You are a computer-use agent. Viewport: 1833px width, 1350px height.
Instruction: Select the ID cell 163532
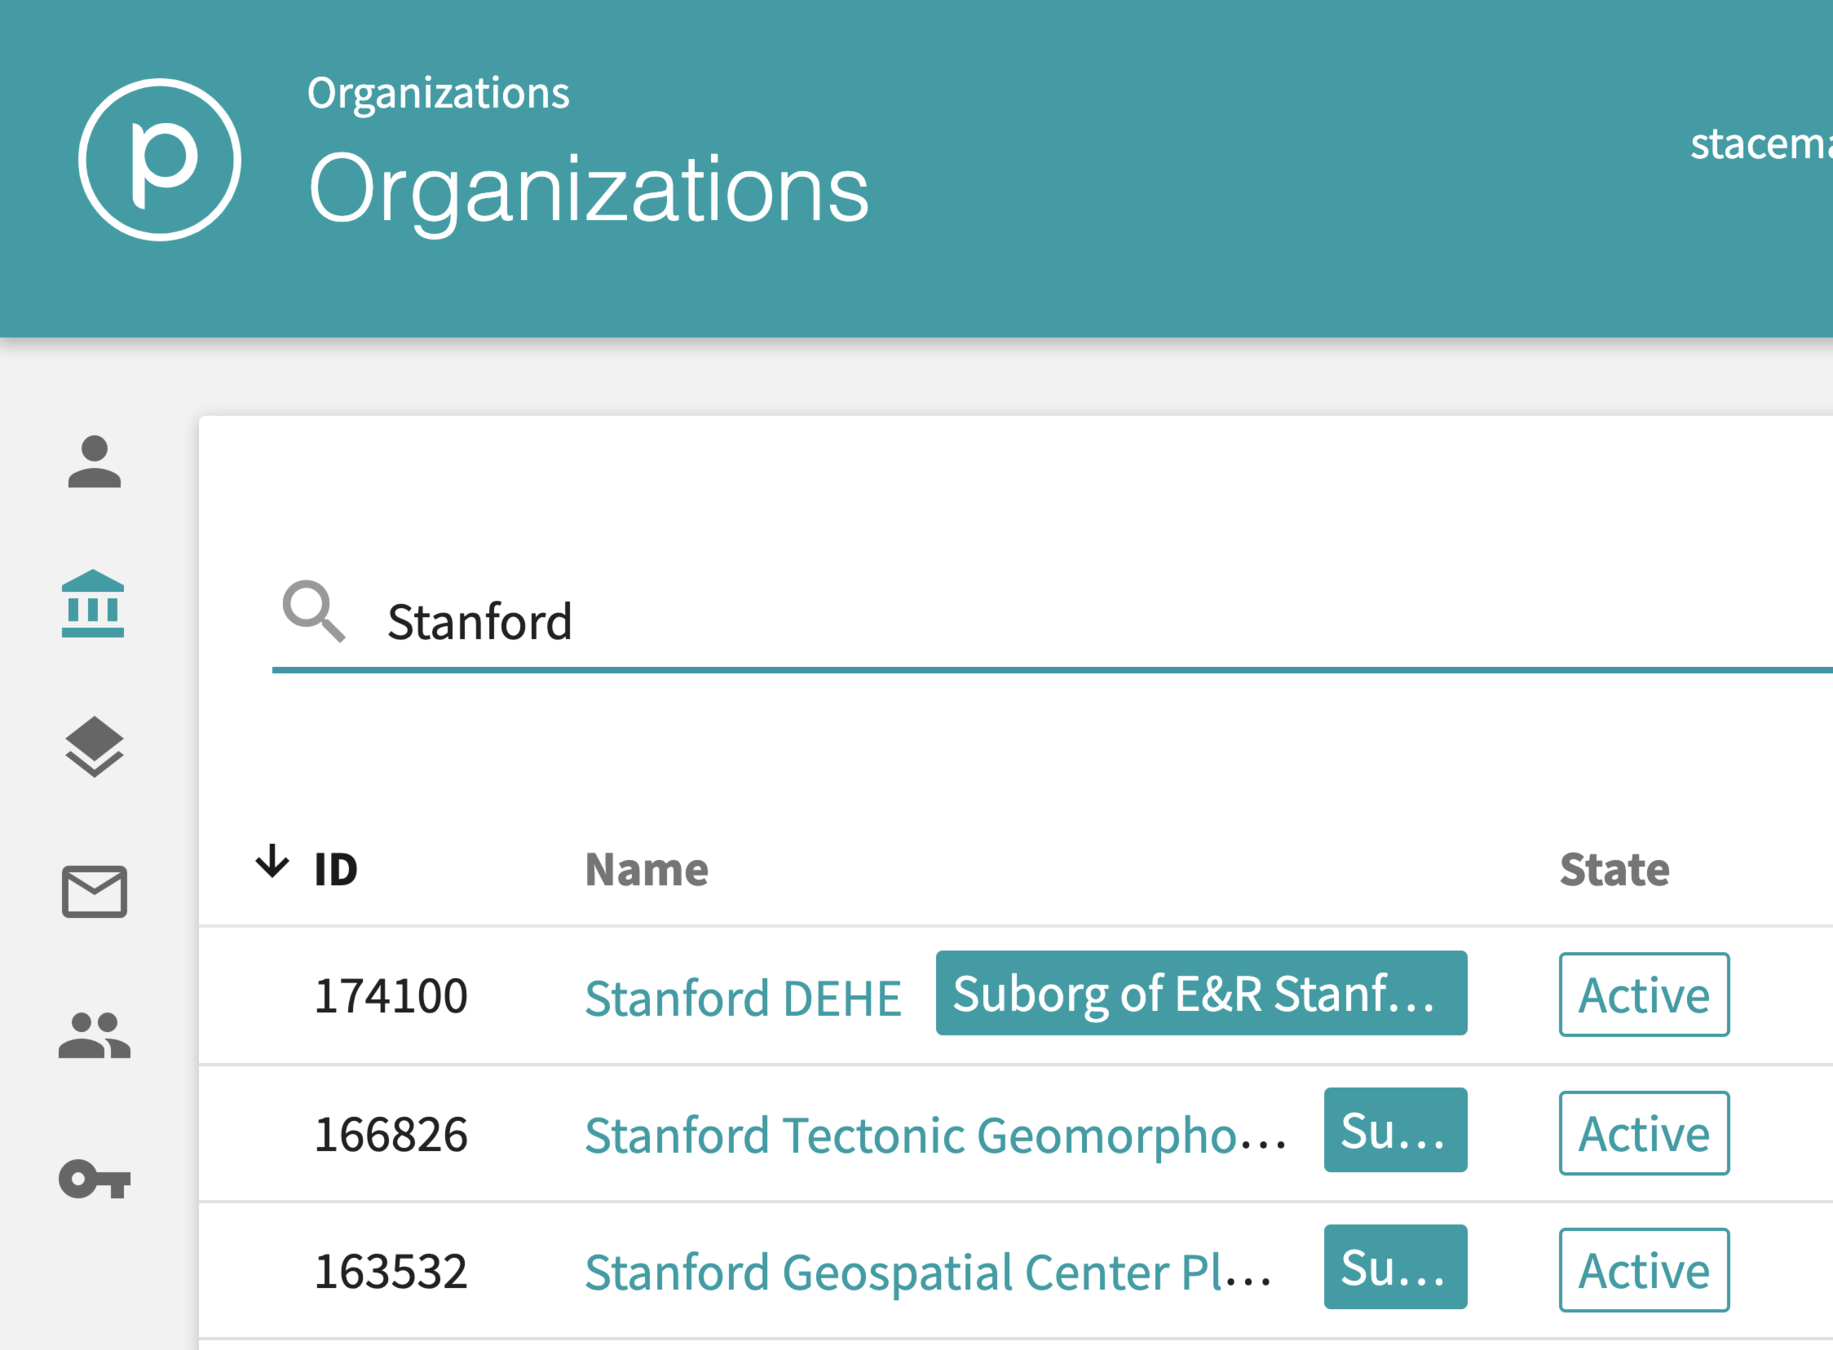pyautogui.click(x=391, y=1271)
